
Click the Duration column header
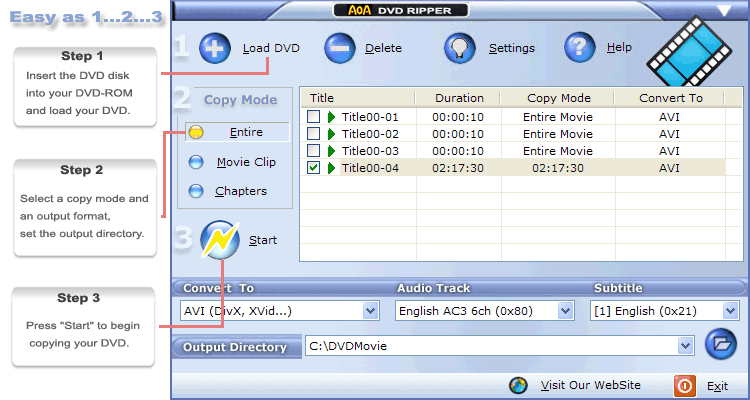[459, 98]
